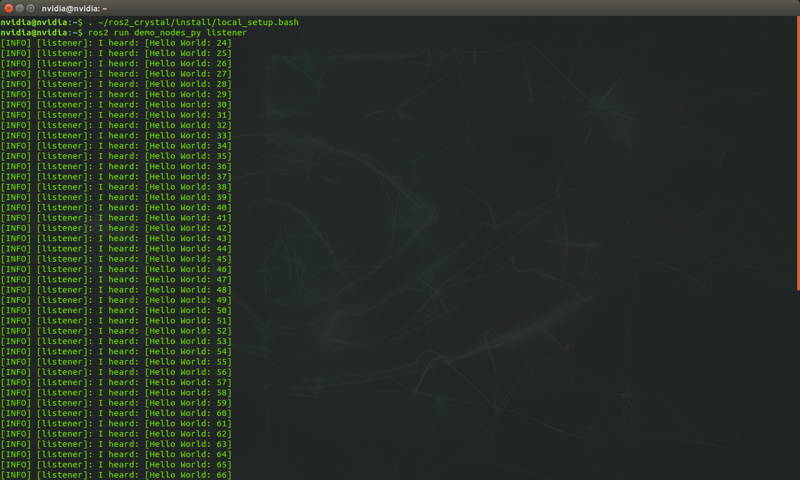Select the line Hello World: 57
Viewport: 800px width, 480px height.
pos(116,383)
